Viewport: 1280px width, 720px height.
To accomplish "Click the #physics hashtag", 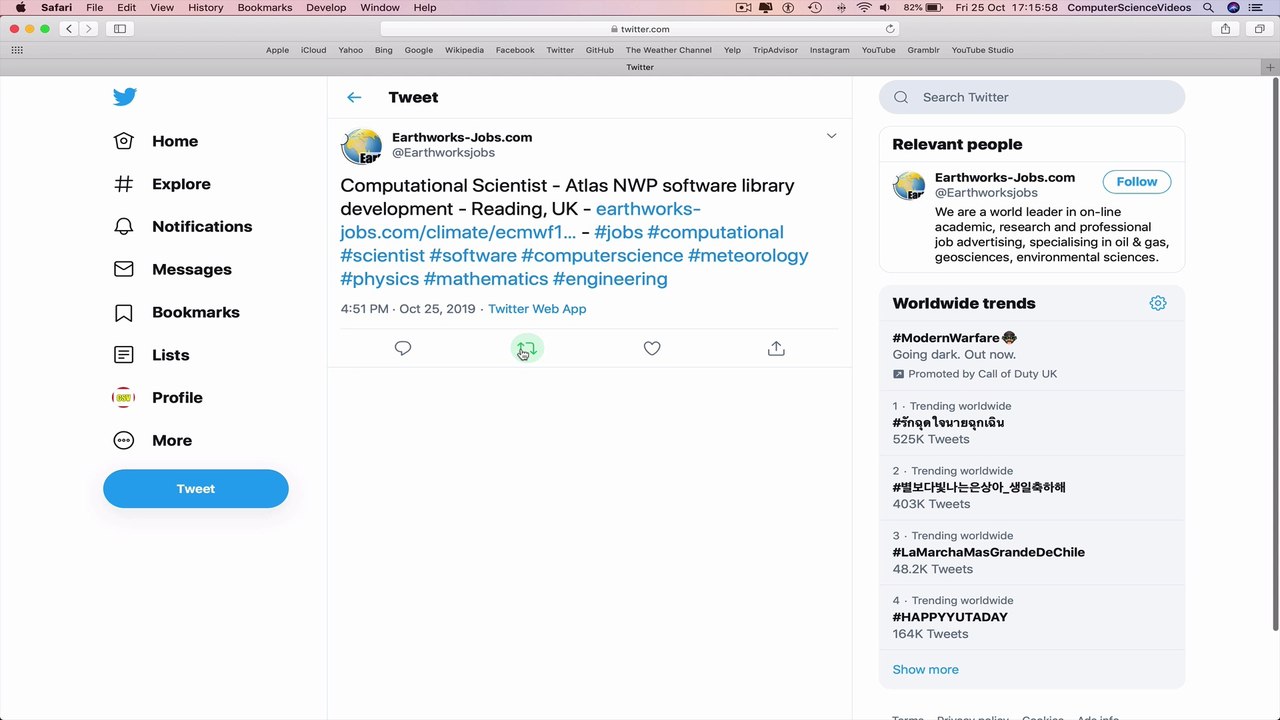I will pos(380,279).
